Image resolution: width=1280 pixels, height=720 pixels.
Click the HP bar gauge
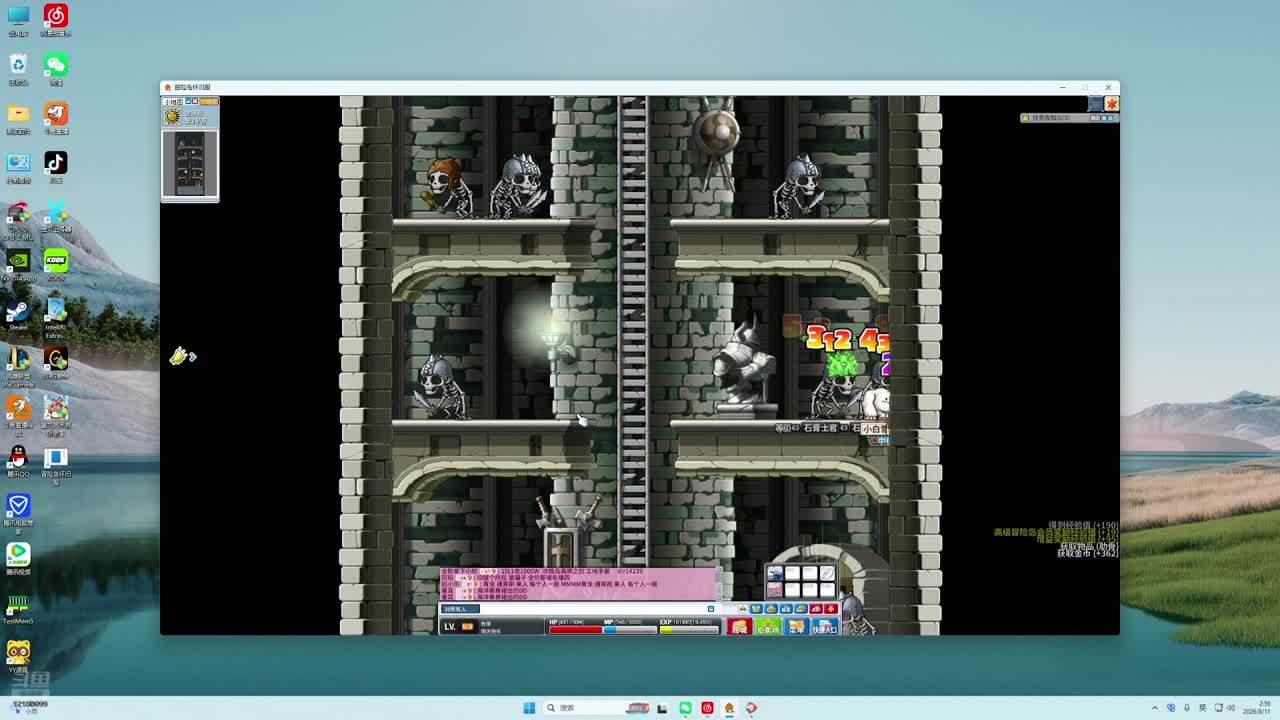click(x=574, y=629)
